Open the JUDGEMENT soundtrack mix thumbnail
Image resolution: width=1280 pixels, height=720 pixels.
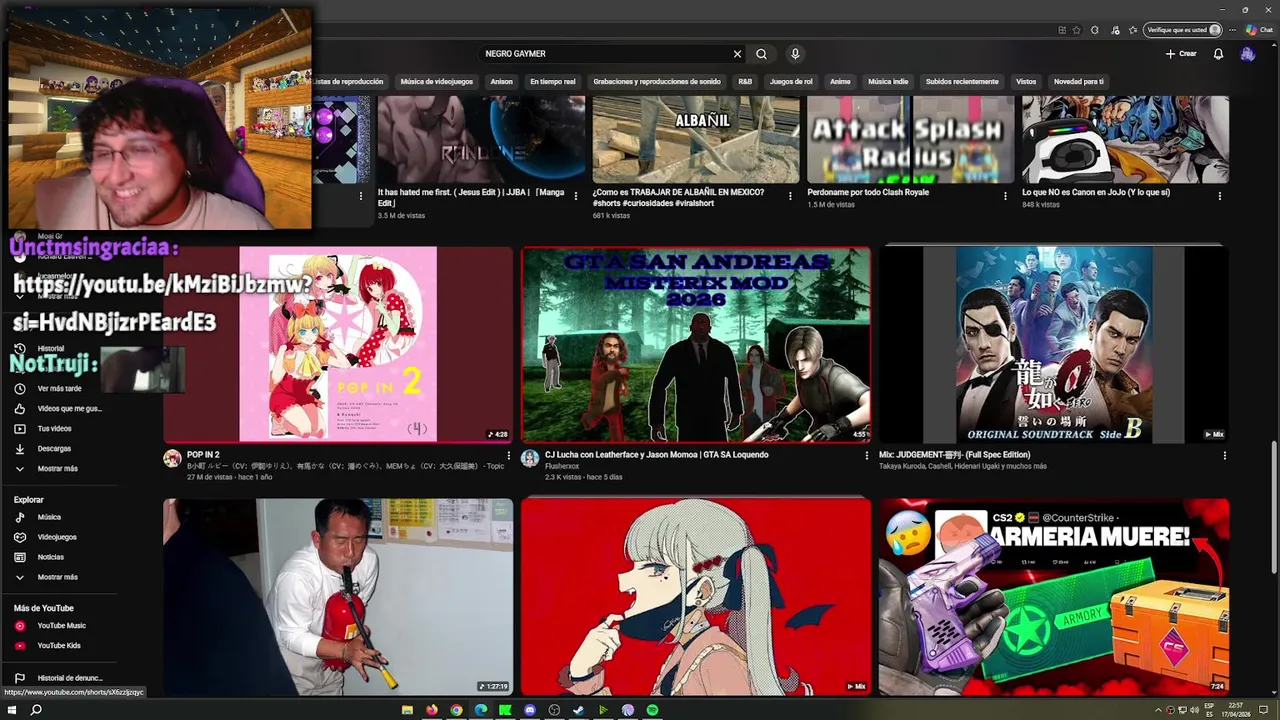click(1054, 344)
